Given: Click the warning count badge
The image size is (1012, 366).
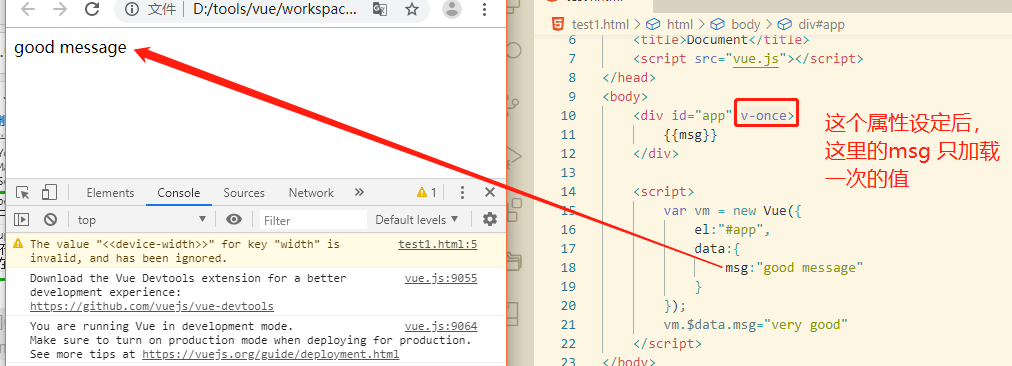Looking at the screenshot, I should click(427, 192).
